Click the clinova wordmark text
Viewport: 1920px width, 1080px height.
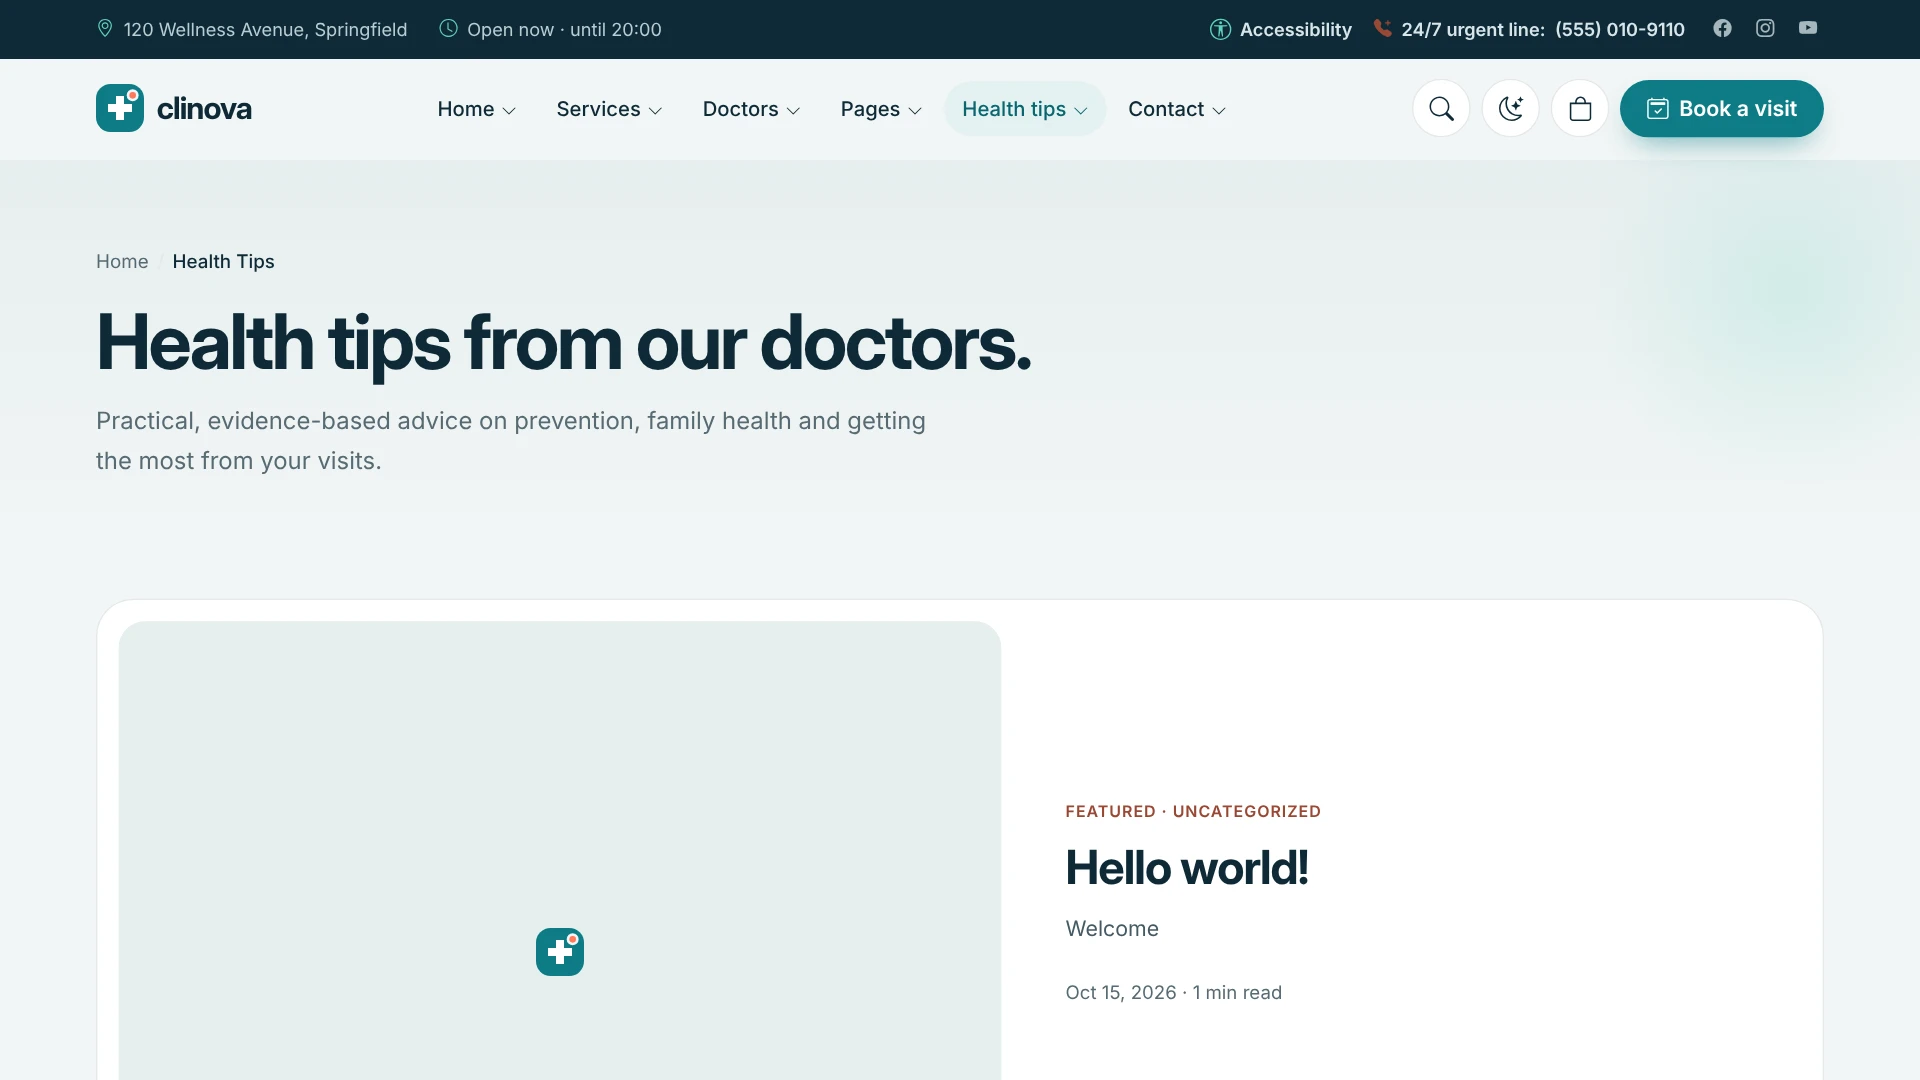click(x=204, y=108)
